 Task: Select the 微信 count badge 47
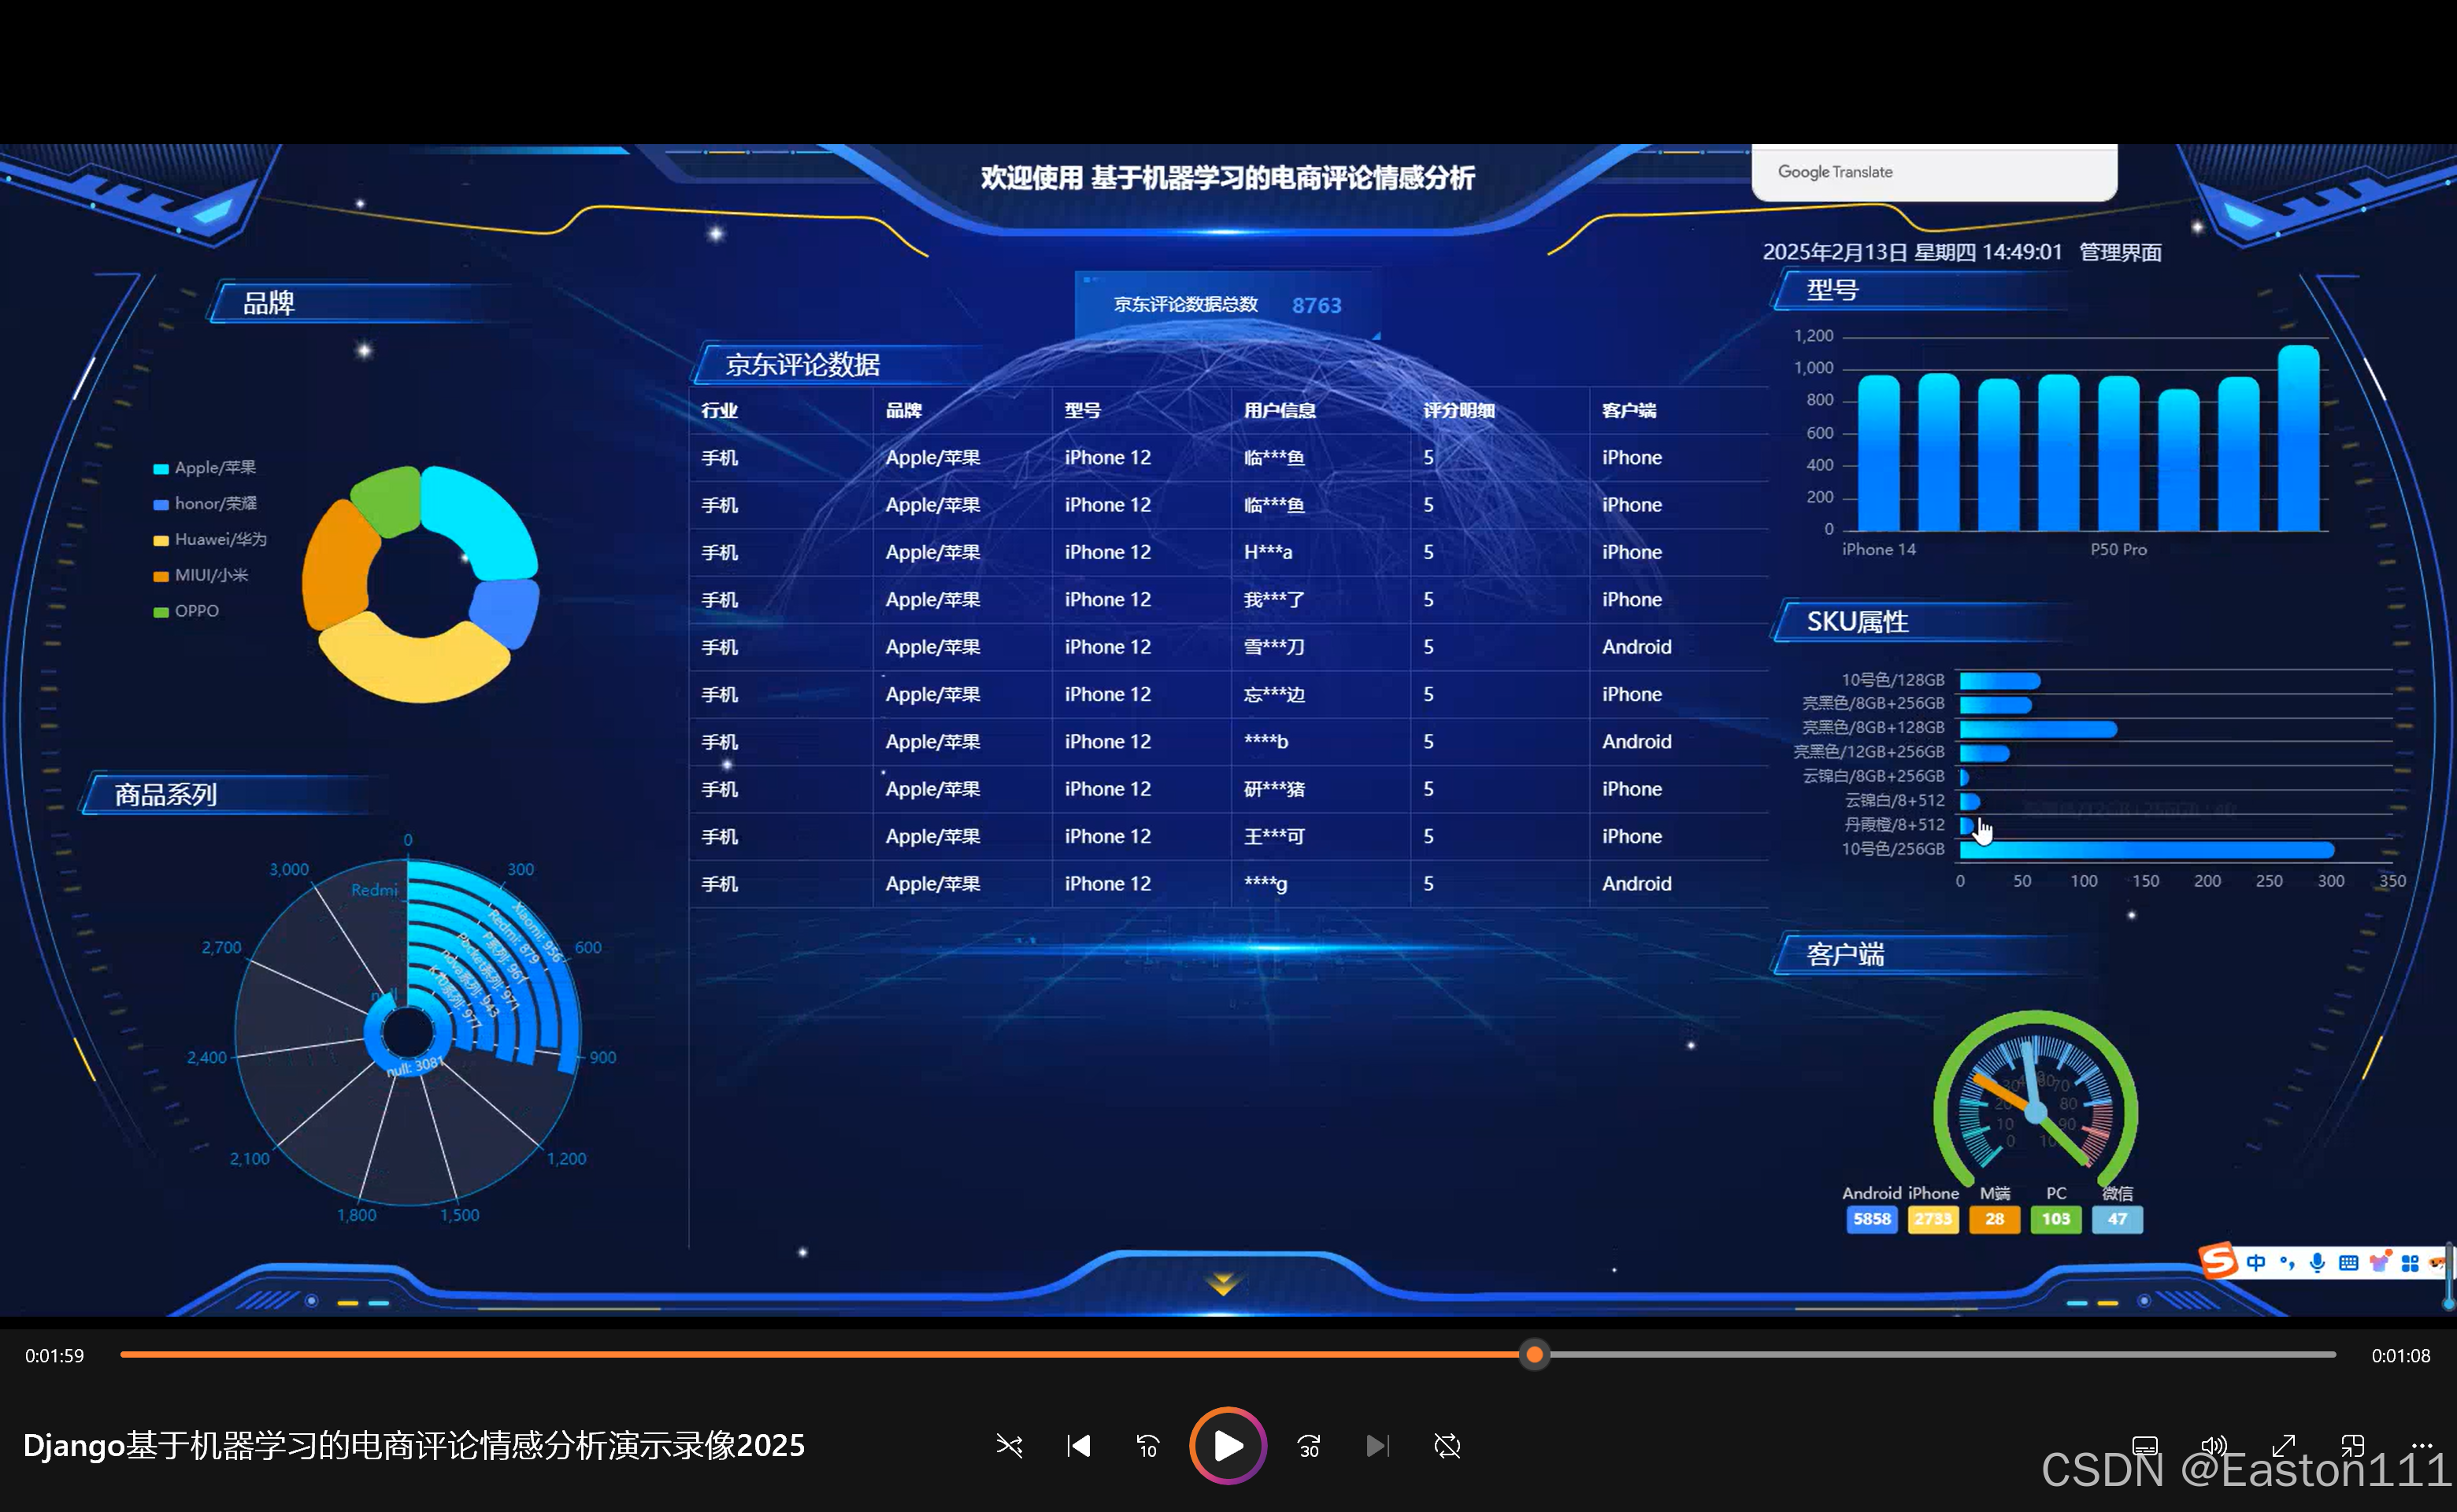(2117, 1219)
